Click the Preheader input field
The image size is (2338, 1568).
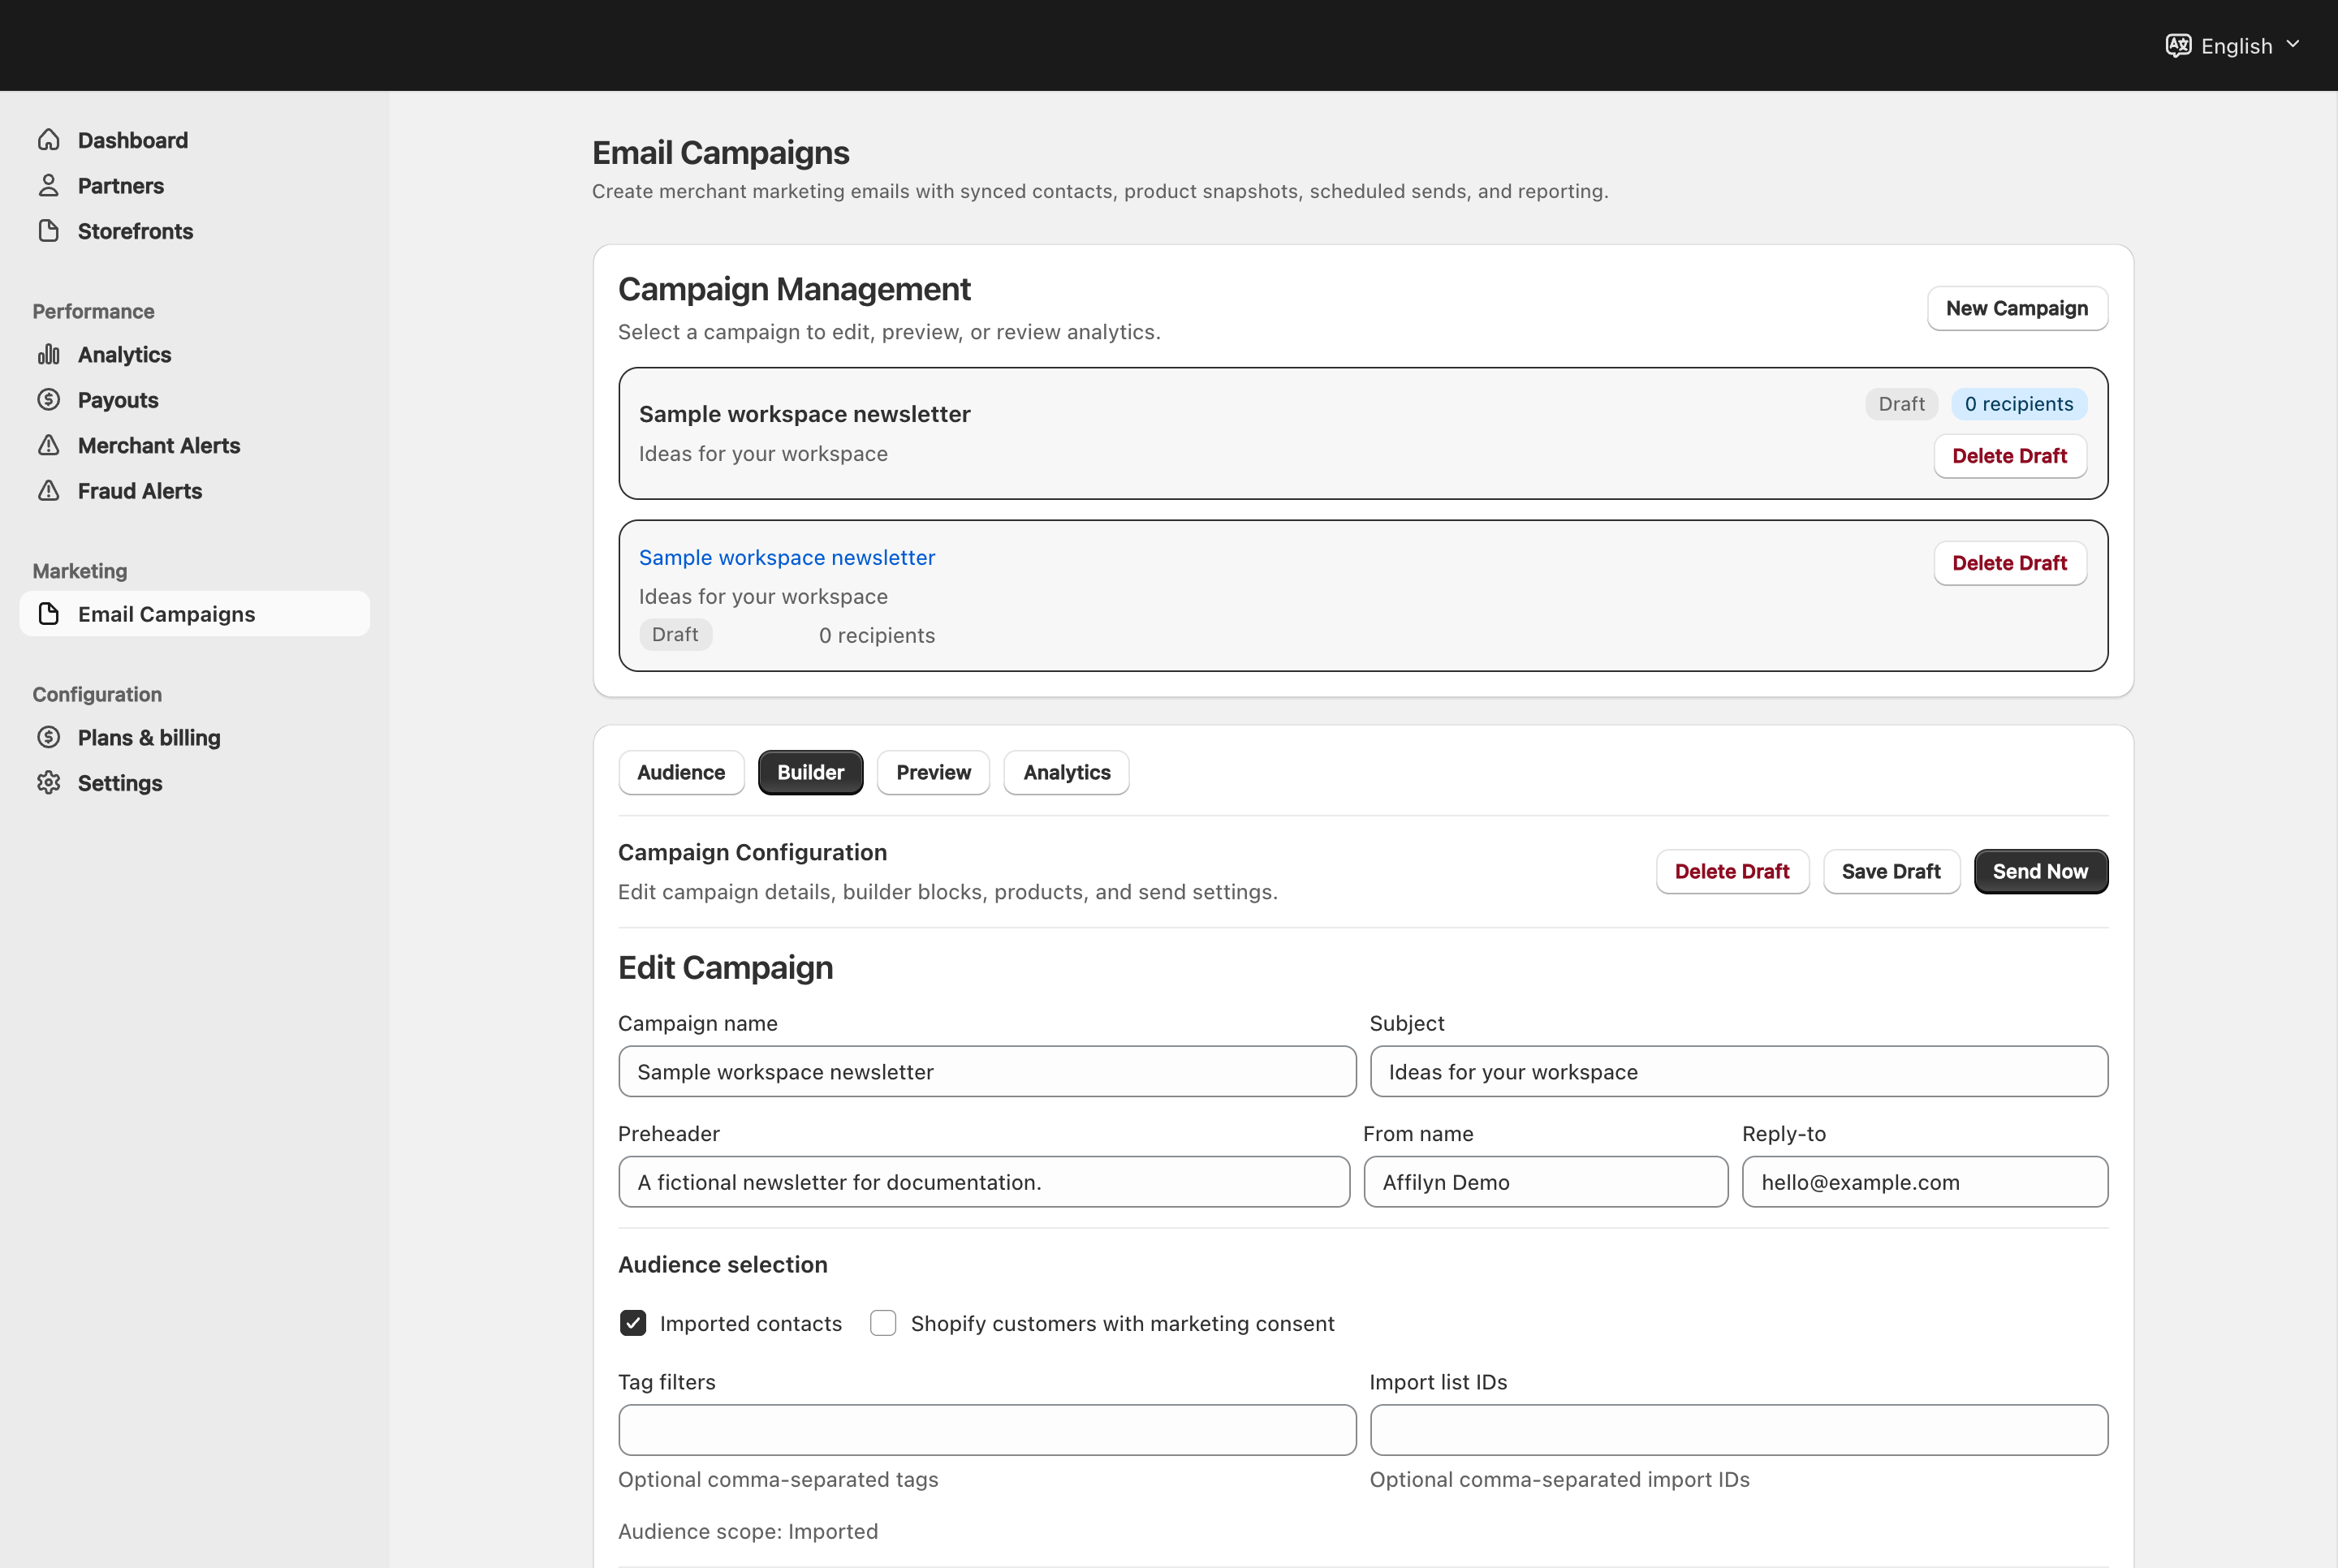click(x=984, y=1182)
